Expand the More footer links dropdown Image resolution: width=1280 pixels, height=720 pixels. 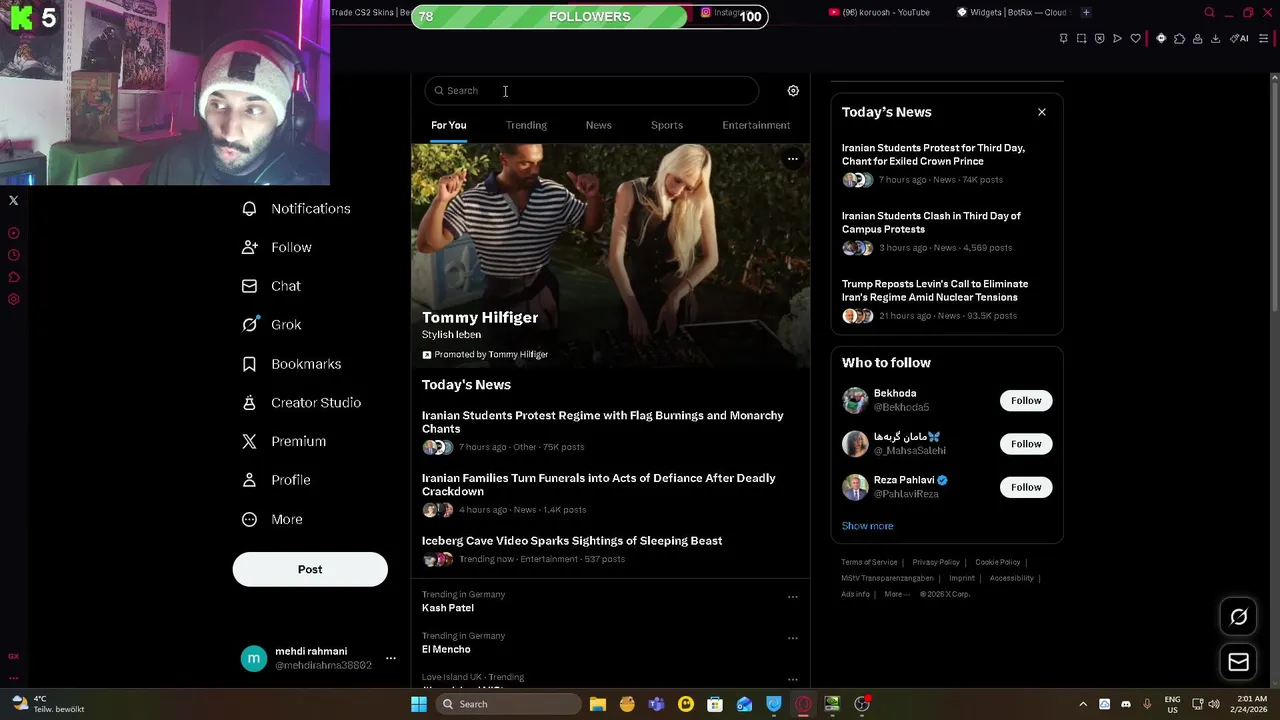tap(897, 594)
